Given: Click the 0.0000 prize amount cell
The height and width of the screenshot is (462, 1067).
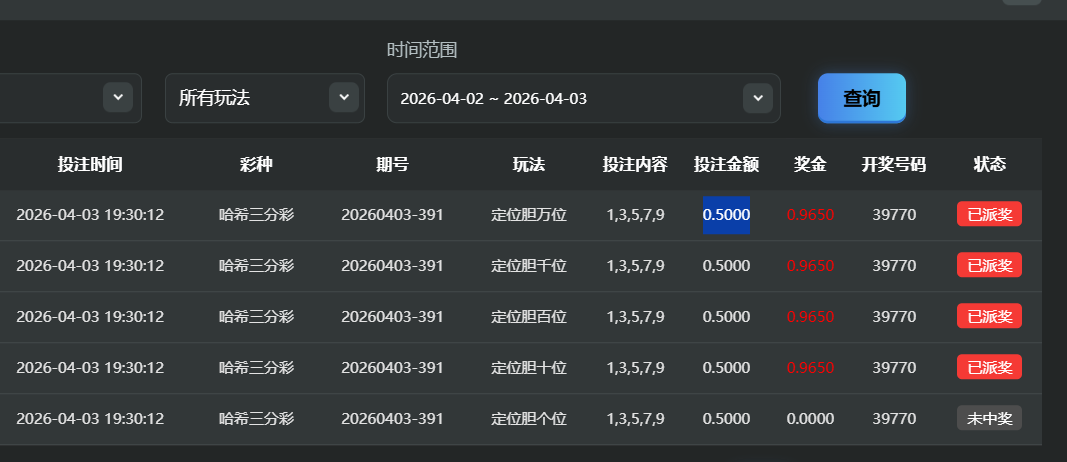Looking at the screenshot, I should pos(810,418).
